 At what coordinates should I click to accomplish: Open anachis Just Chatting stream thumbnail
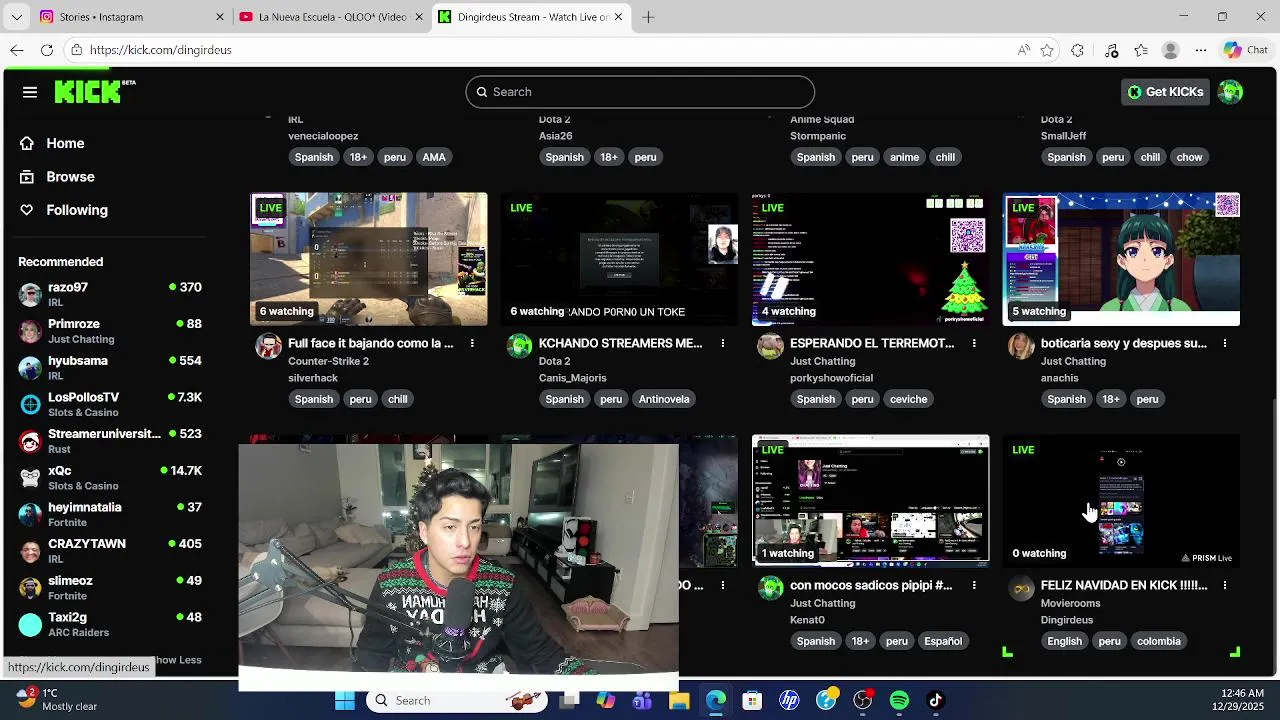pyautogui.click(x=1122, y=259)
